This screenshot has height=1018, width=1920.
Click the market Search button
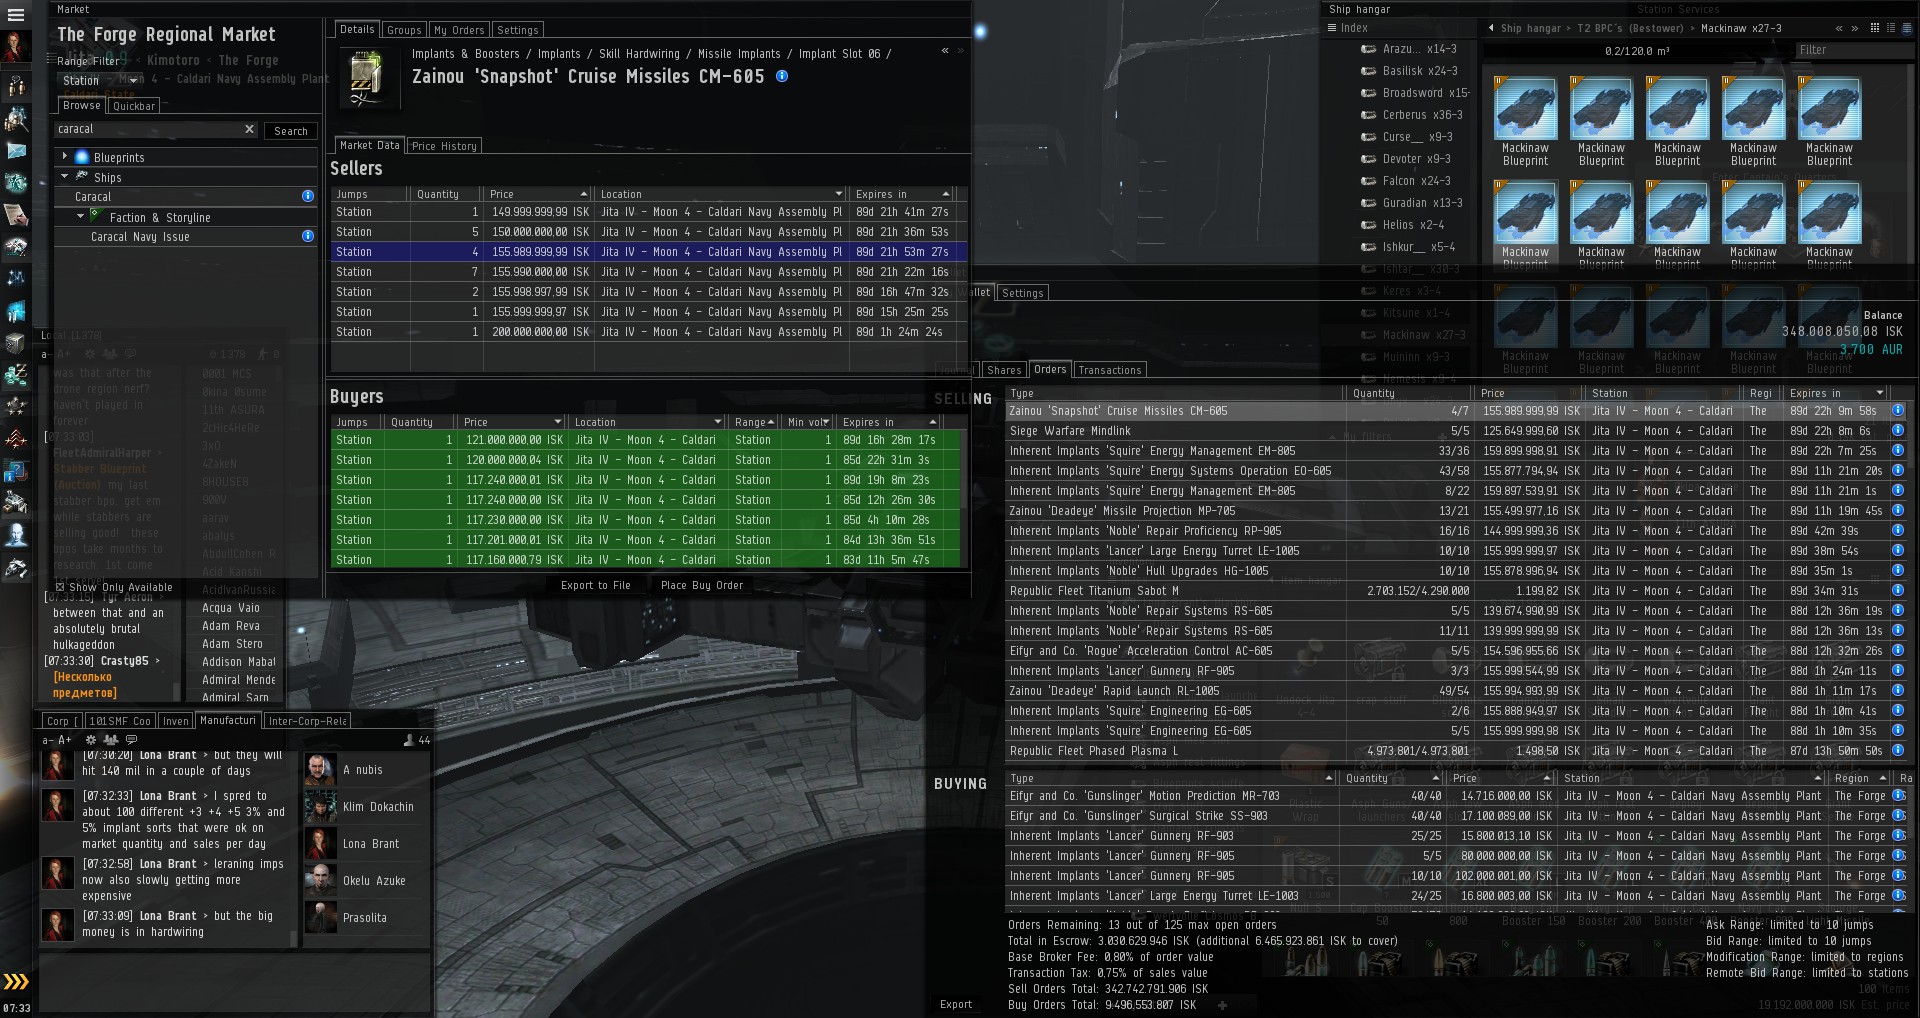[291, 131]
